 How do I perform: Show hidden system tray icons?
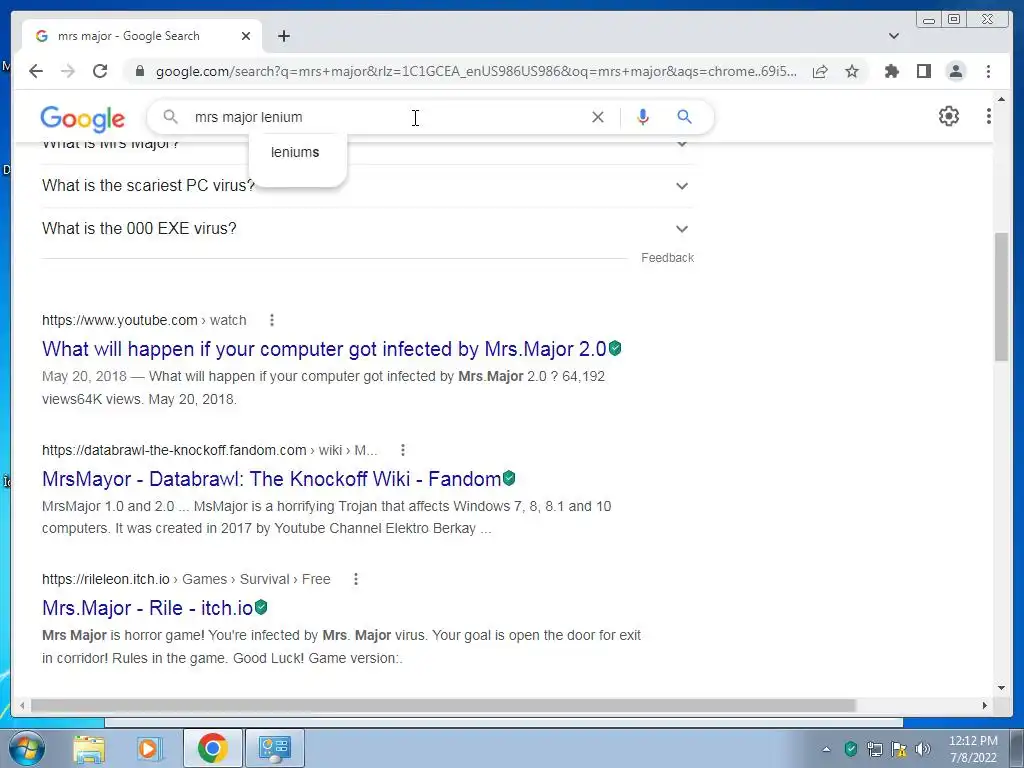tap(826, 749)
